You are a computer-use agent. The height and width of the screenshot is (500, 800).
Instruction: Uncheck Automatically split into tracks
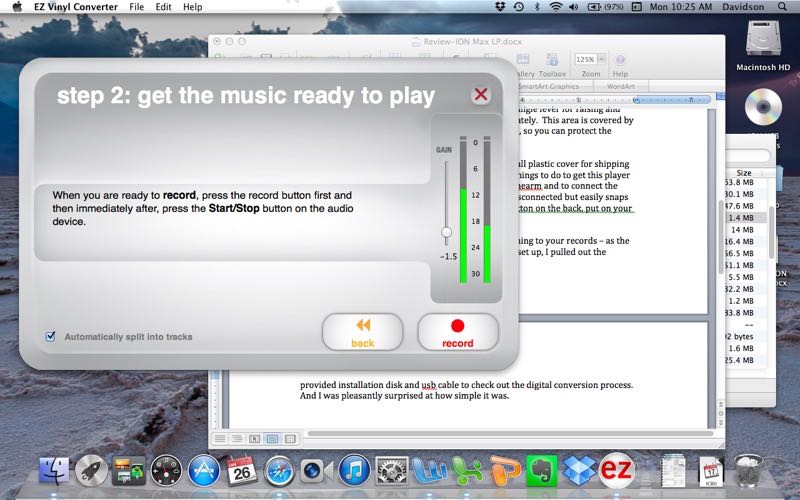[51, 337]
